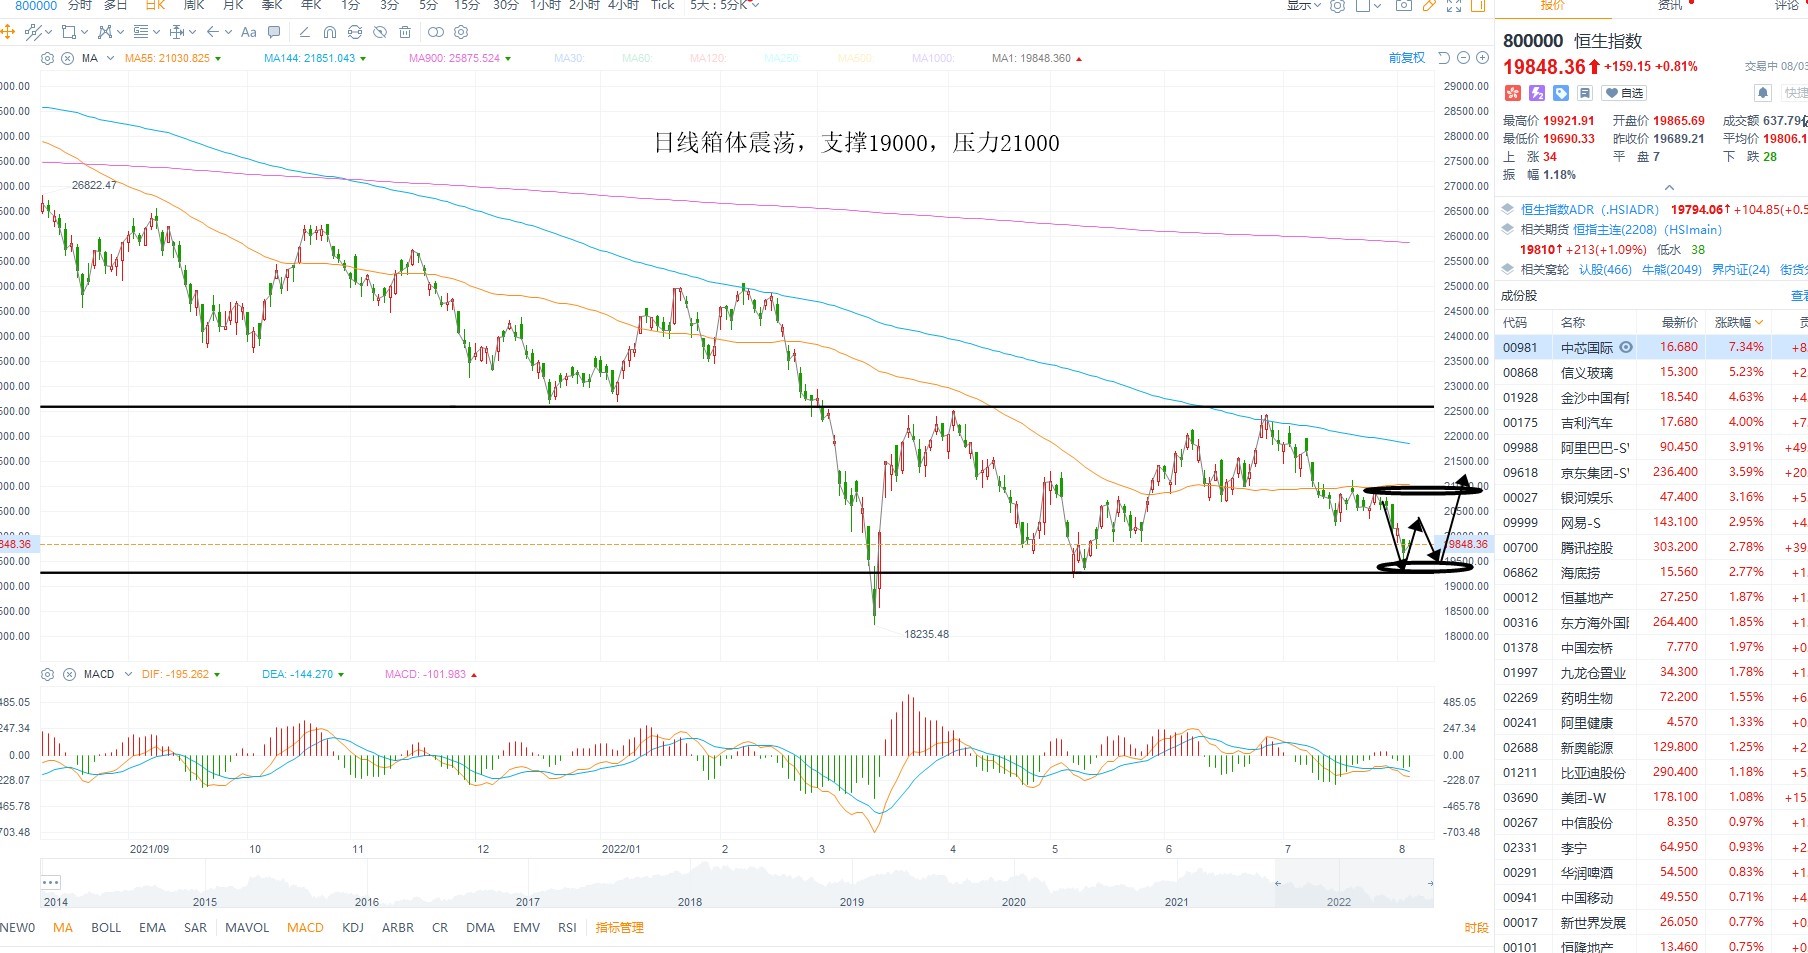Select the move/pan cursor tool

pyautogui.click(x=7, y=32)
